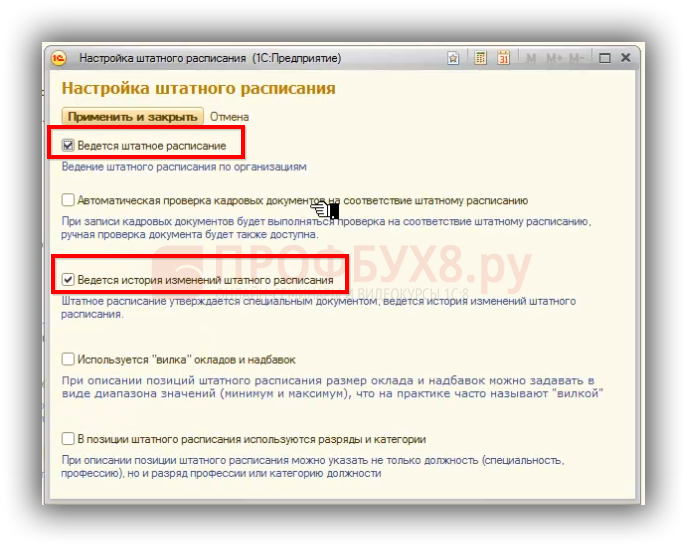
Task: Click description Ведение штатного расписания по организациям
Action: click(184, 167)
